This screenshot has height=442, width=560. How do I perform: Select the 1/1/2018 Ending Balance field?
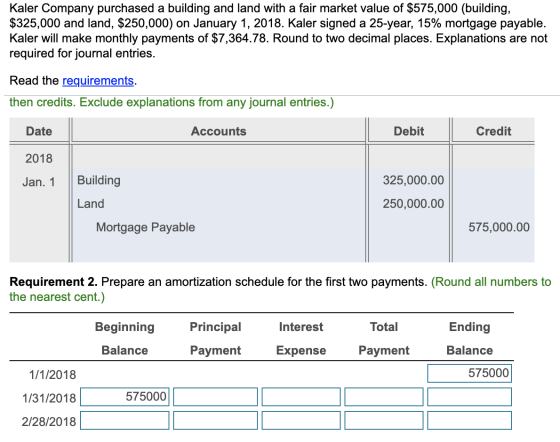click(469, 373)
